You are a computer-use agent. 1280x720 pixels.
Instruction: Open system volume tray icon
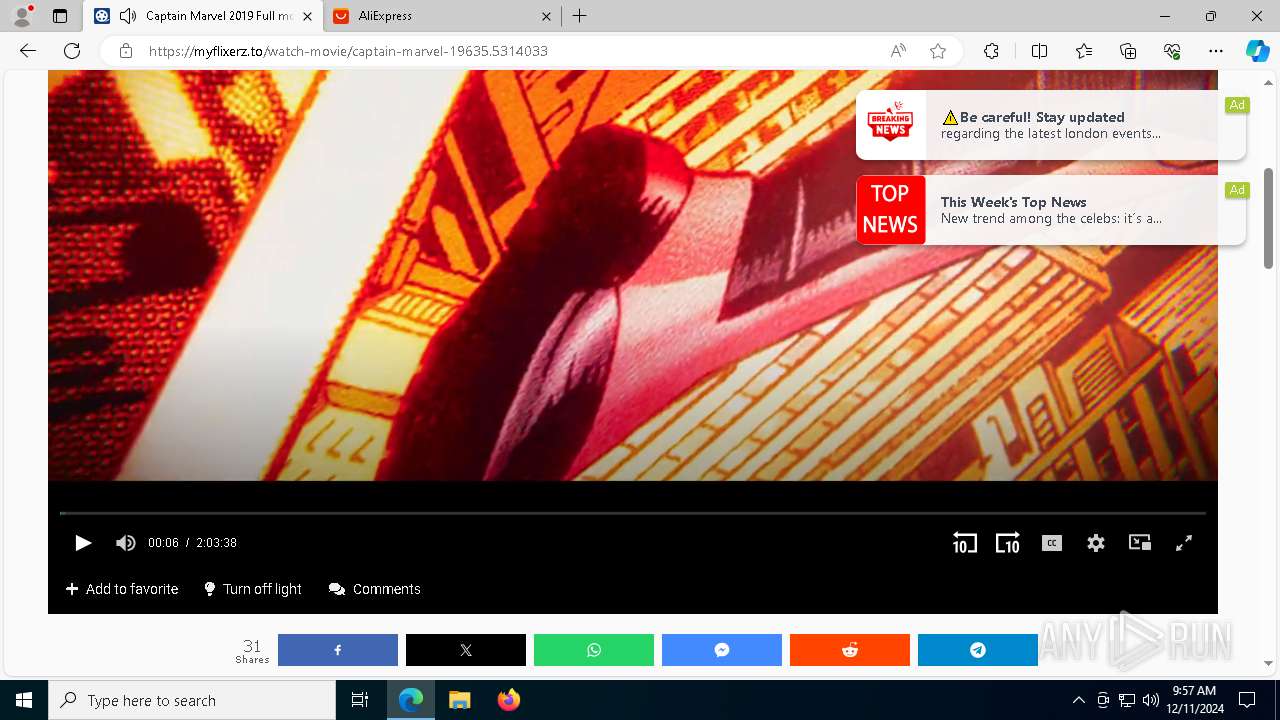point(1151,700)
